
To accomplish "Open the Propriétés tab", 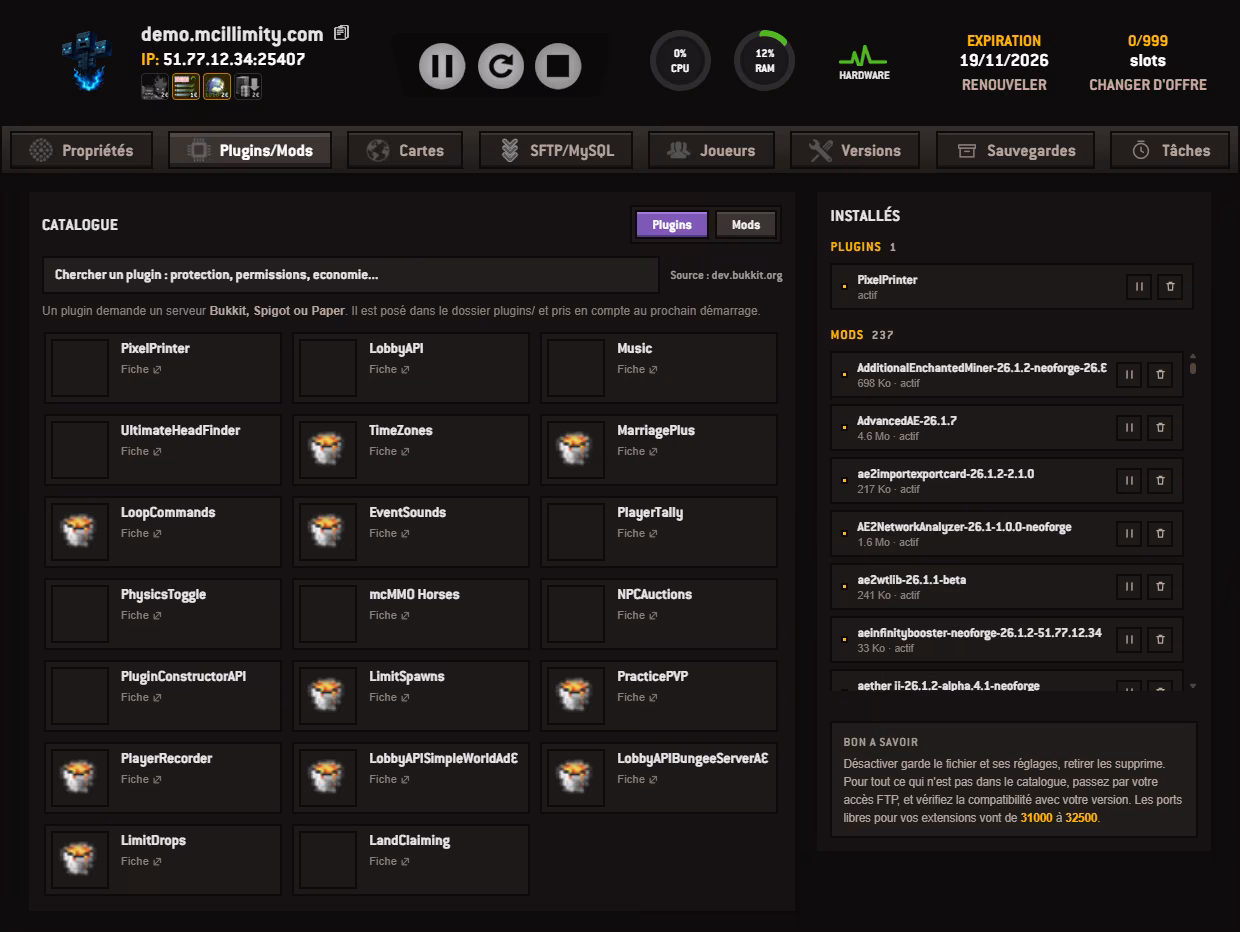I will pyautogui.click(x=81, y=151).
